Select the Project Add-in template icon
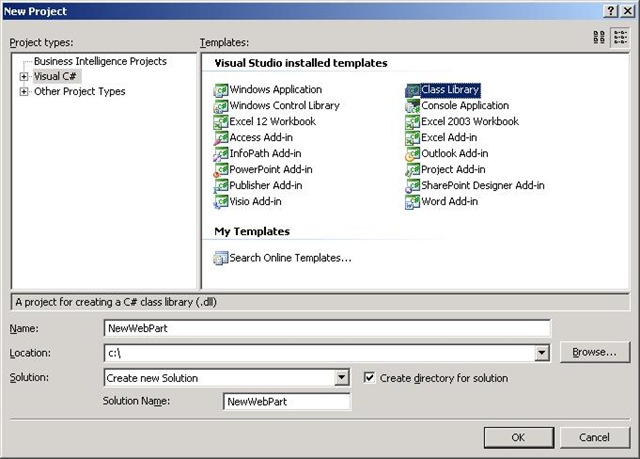This screenshot has width=640, height=459. tap(413, 170)
